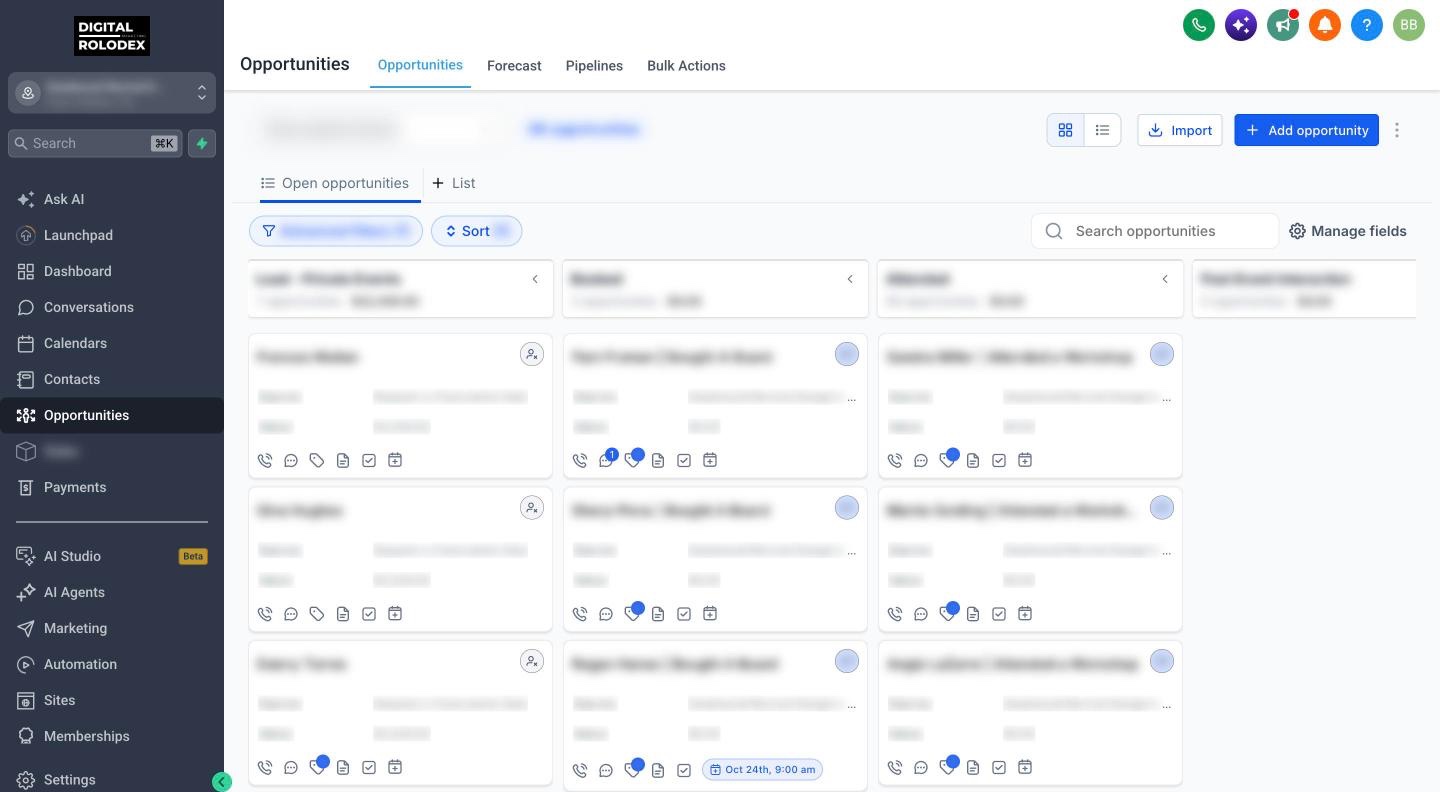The image size is (1440, 792).
Task: Switch to board card view
Action: pos(1065,130)
